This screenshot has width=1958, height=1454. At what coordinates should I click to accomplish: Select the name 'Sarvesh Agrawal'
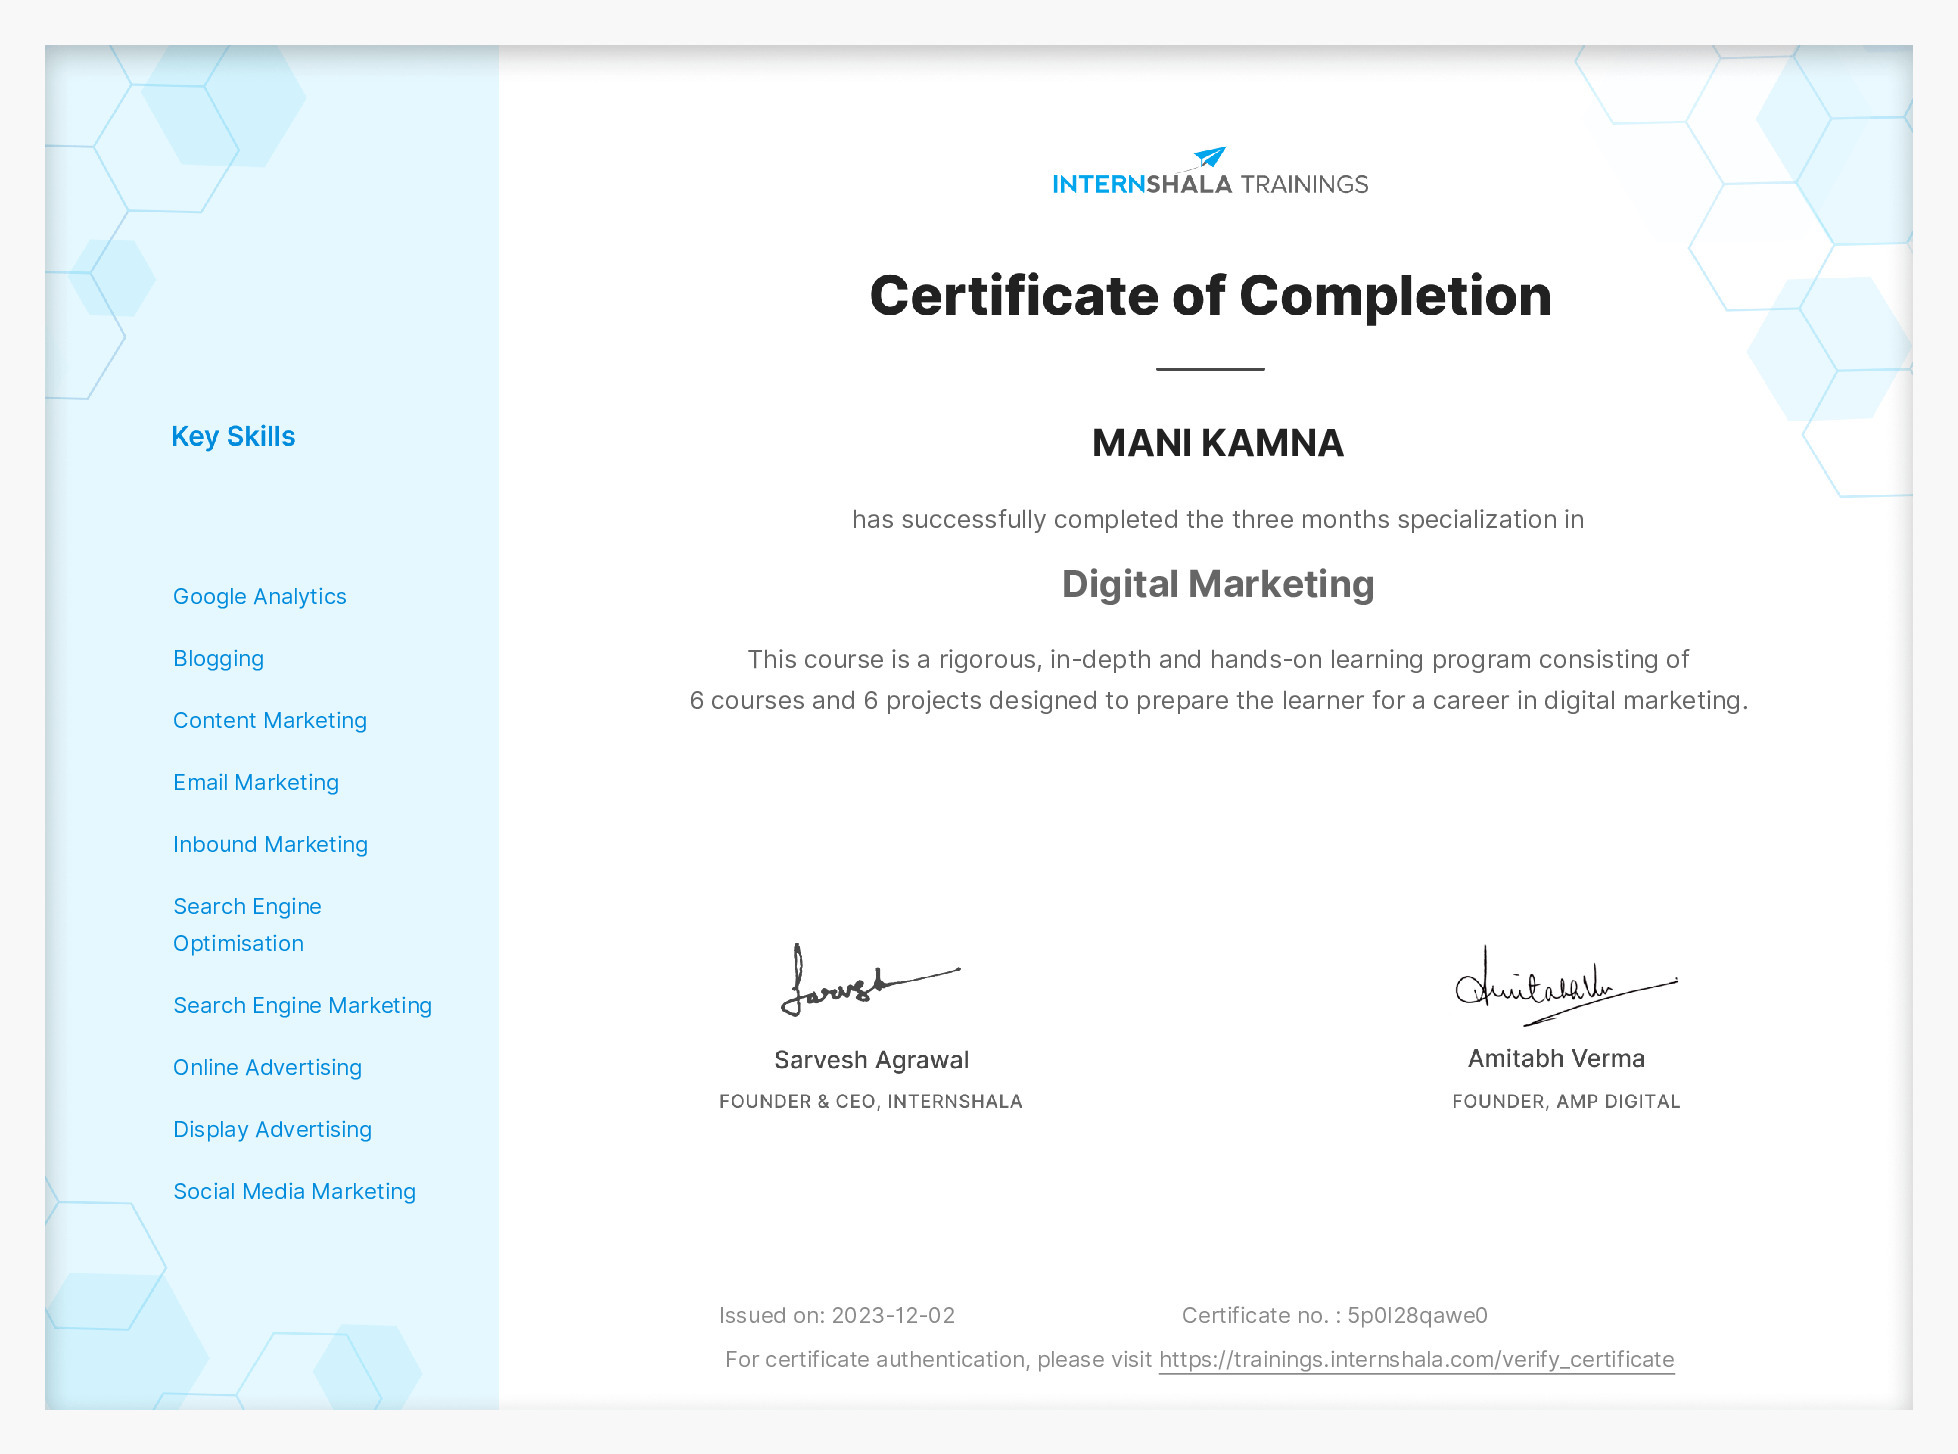[x=871, y=1060]
